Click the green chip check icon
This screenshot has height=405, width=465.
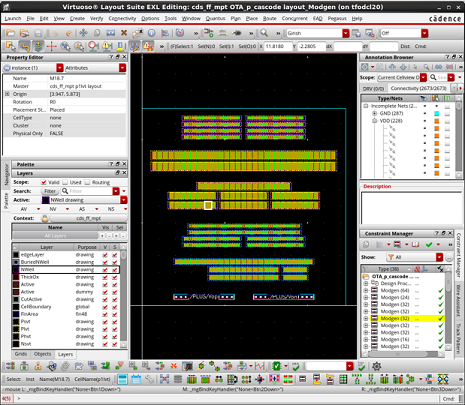(276, 366)
